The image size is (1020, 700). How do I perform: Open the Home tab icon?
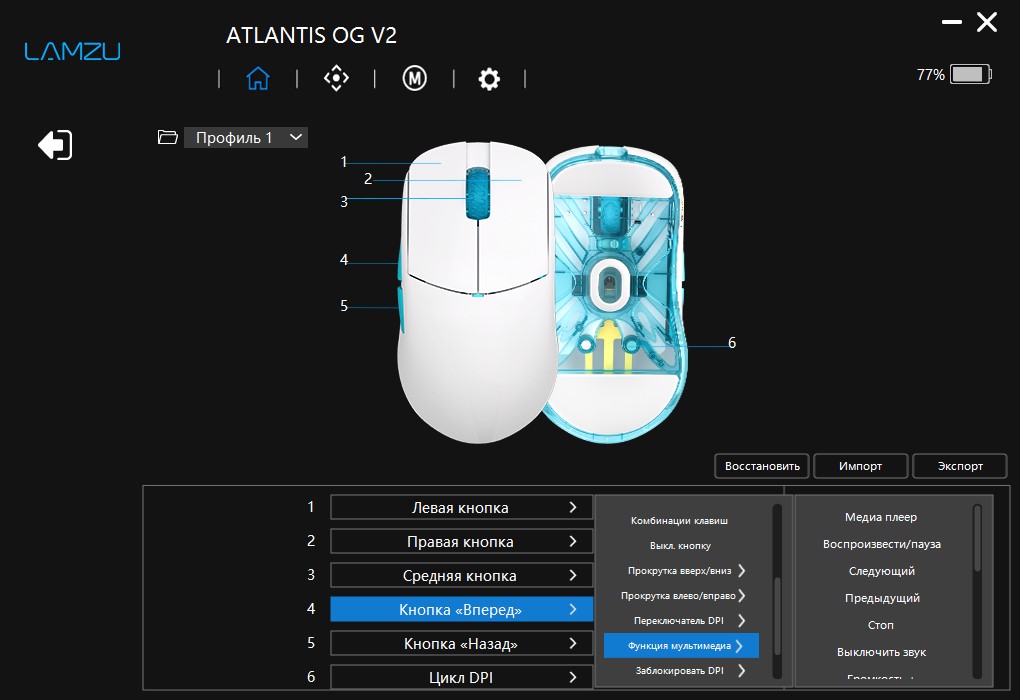pyautogui.click(x=258, y=79)
